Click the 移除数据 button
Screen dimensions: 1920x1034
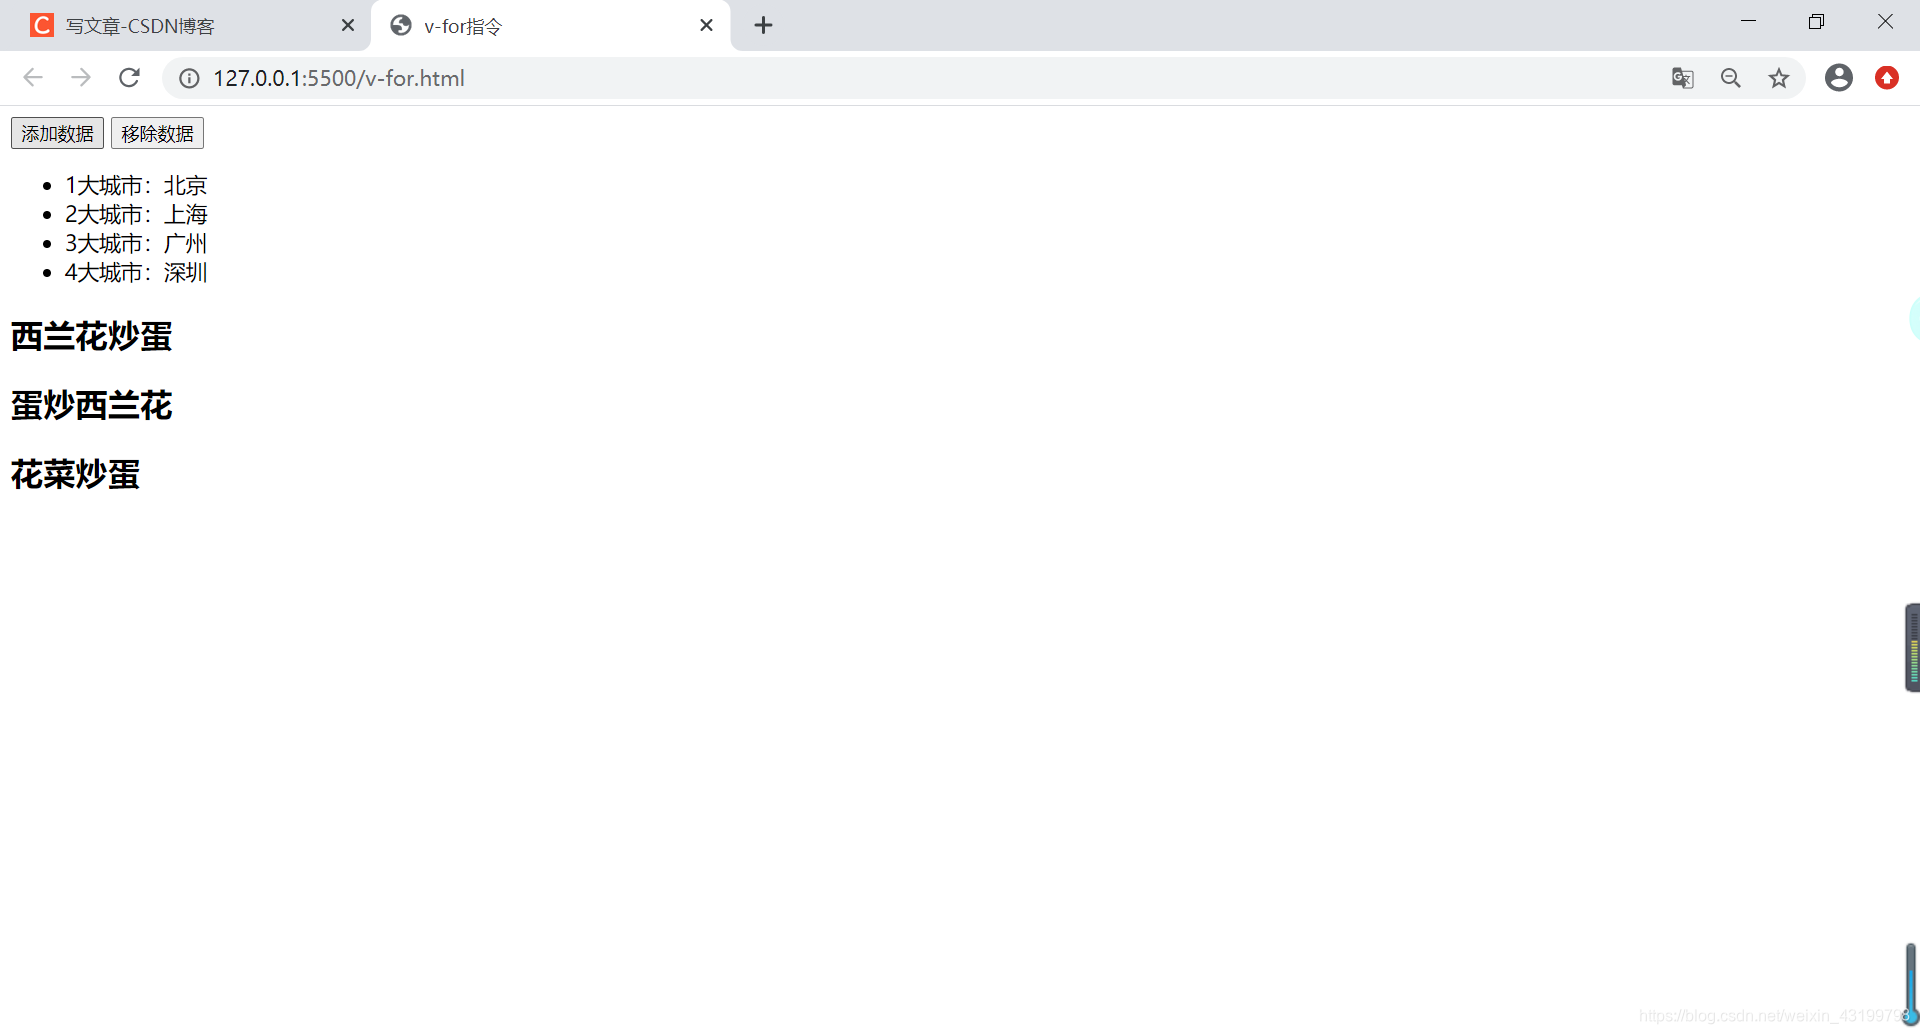tap(157, 133)
